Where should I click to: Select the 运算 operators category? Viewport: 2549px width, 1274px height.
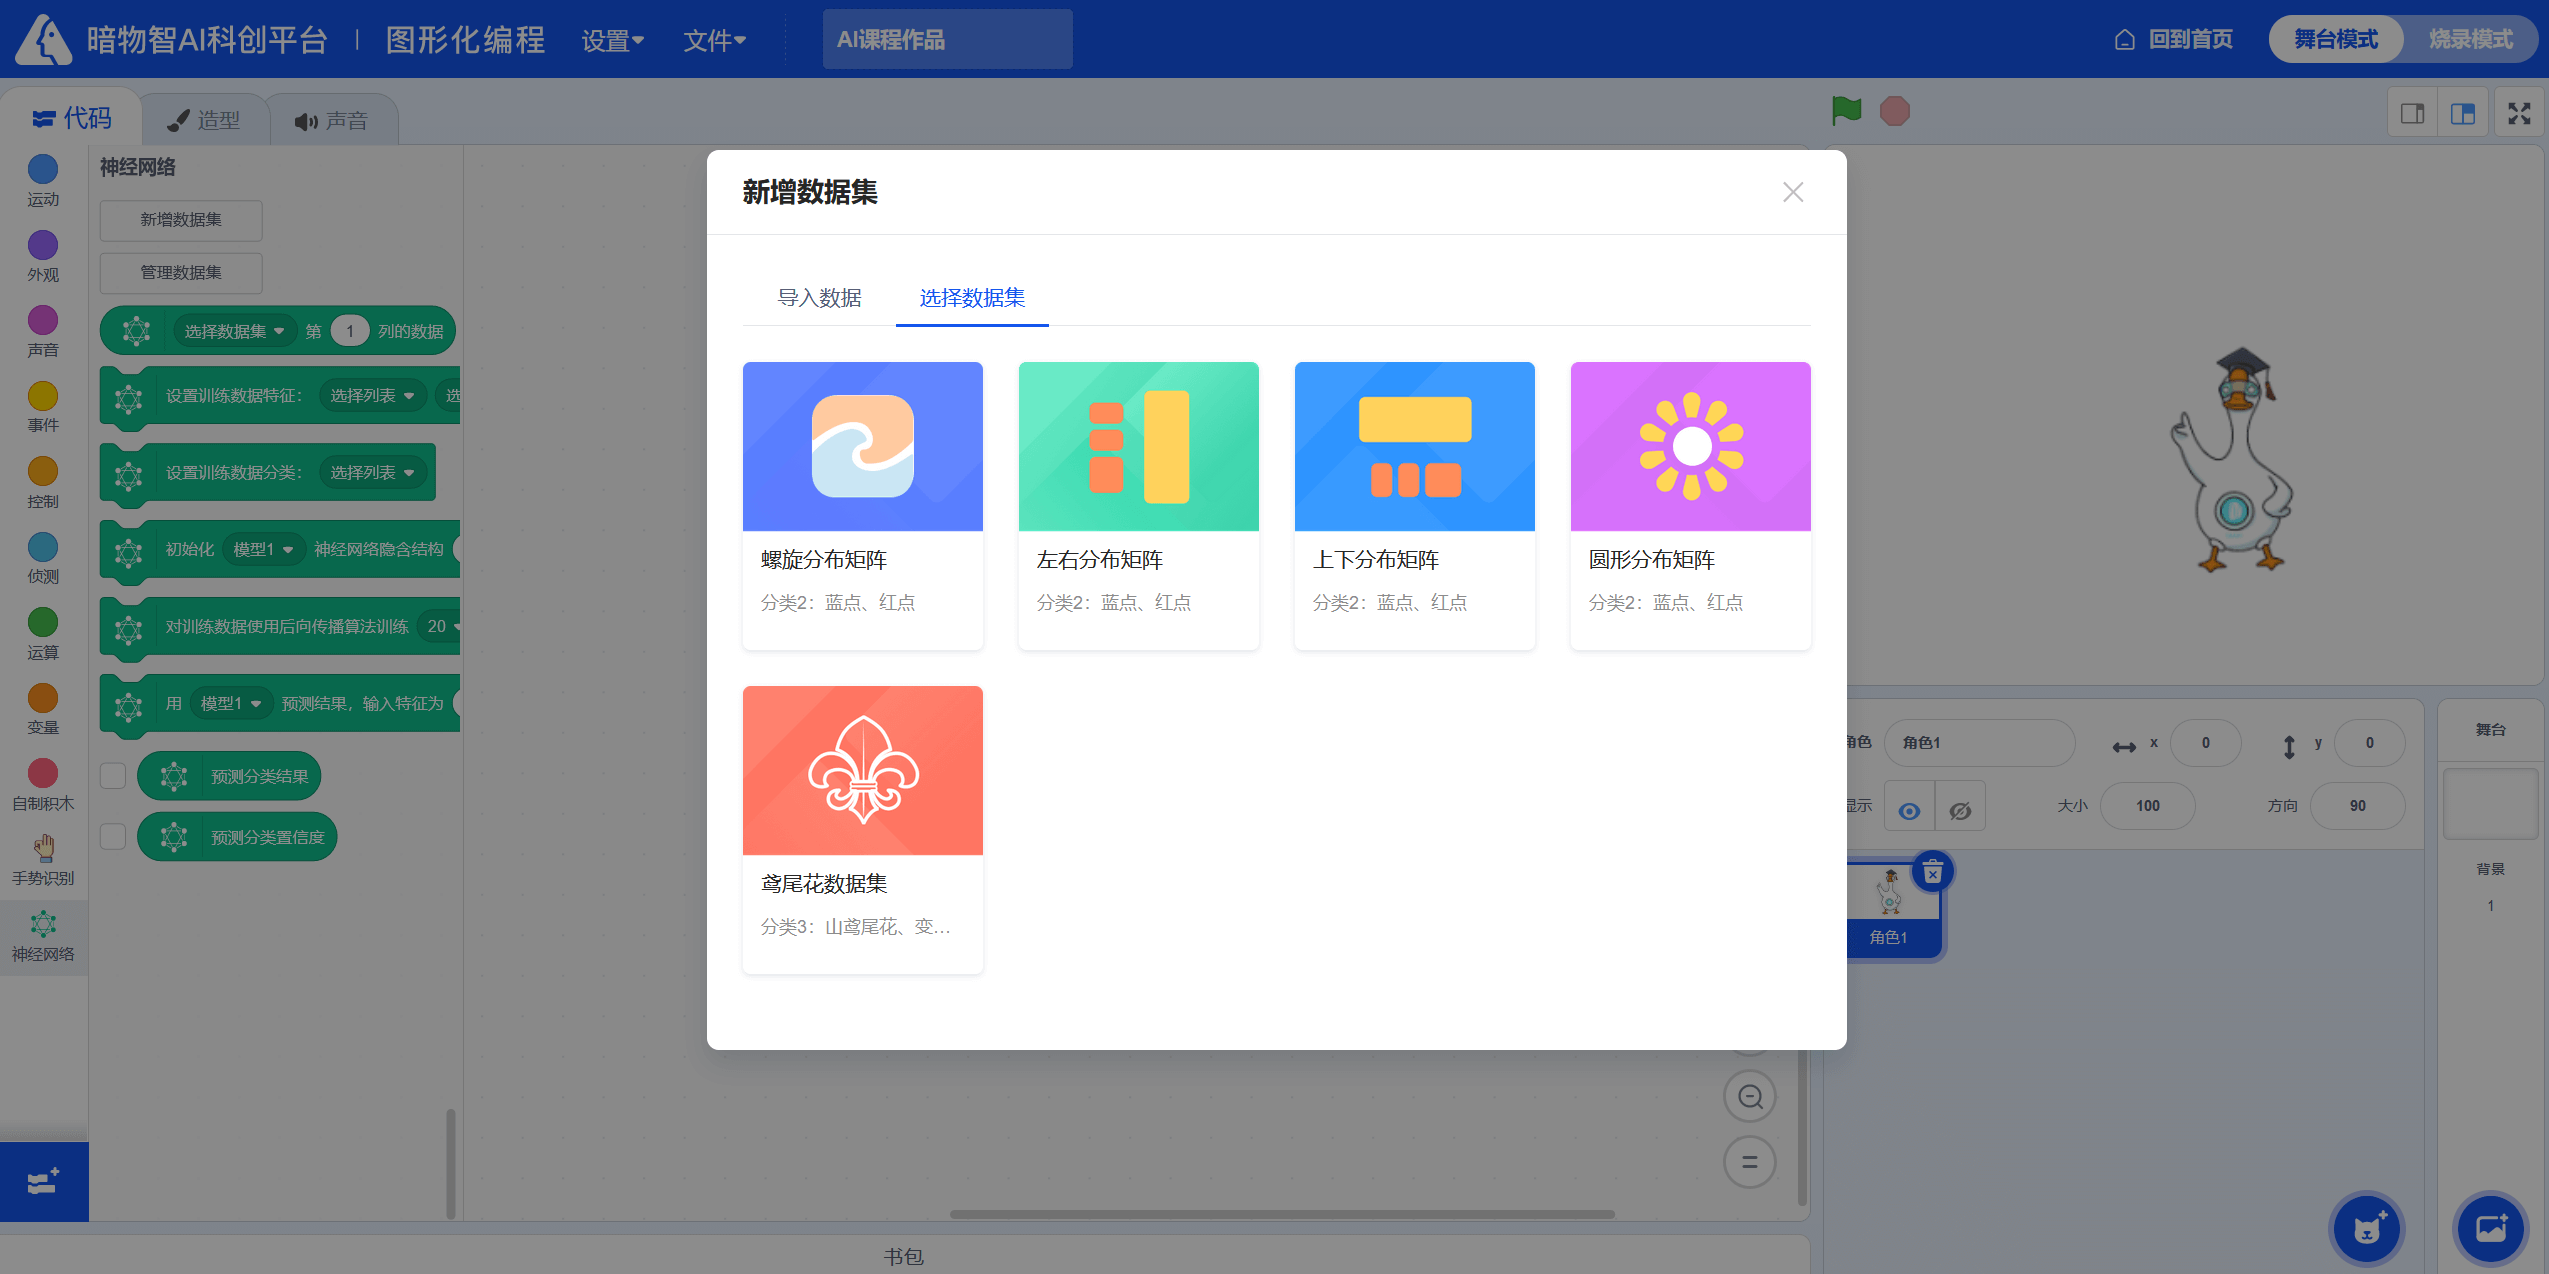tap(43, 634)
